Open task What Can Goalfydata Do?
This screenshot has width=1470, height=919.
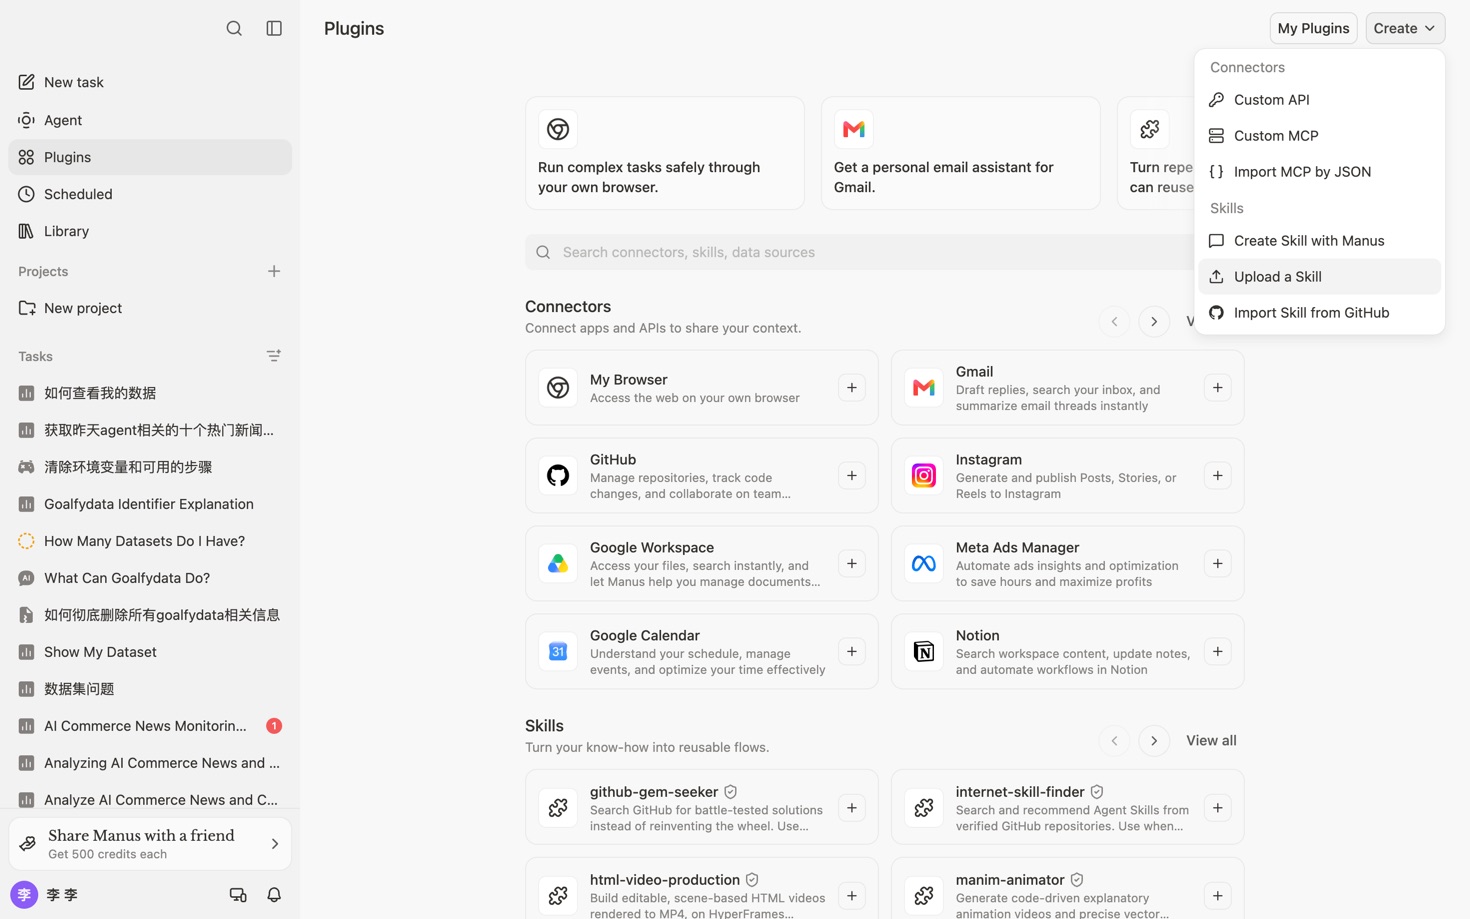click(150, 578)
